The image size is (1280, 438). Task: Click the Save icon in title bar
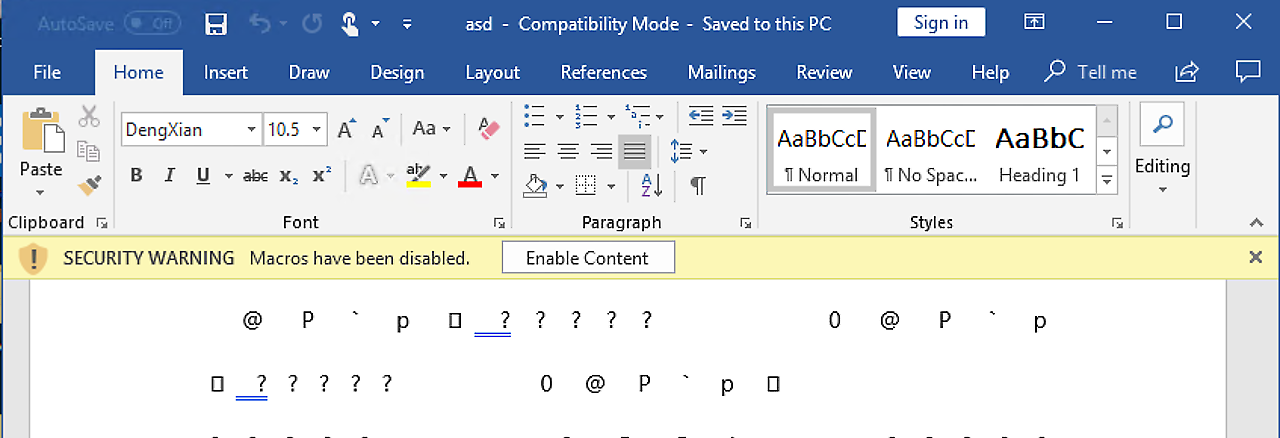point(214,22)
